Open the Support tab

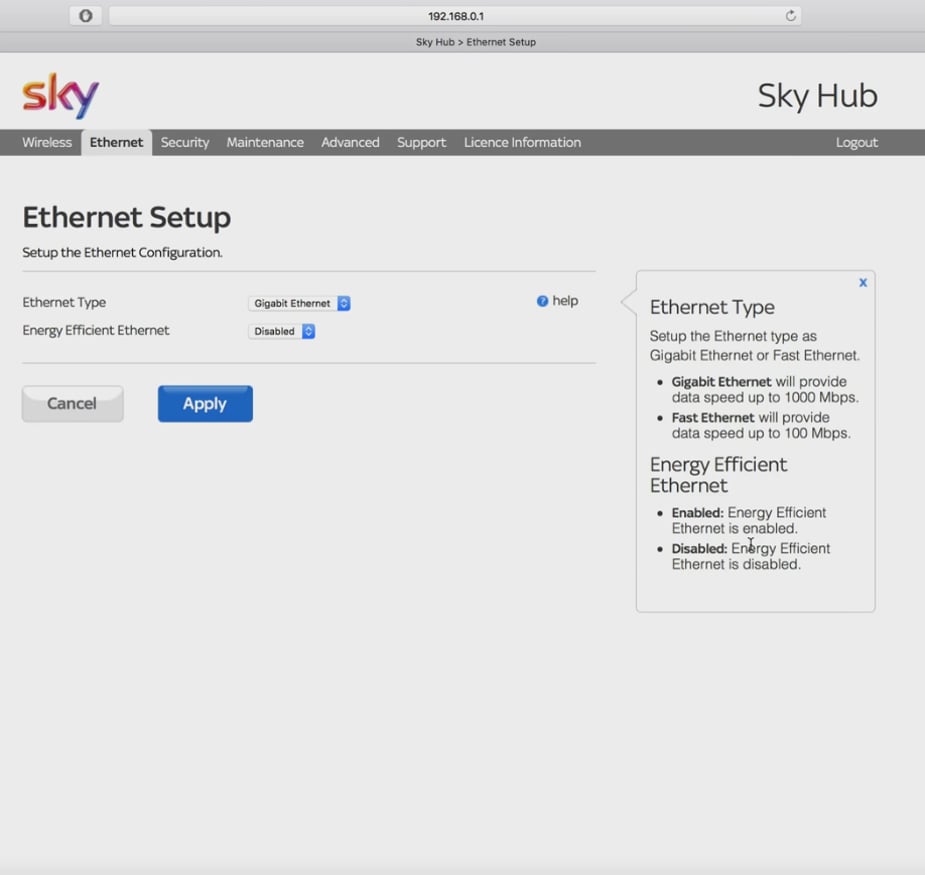[x=421, y=142]
